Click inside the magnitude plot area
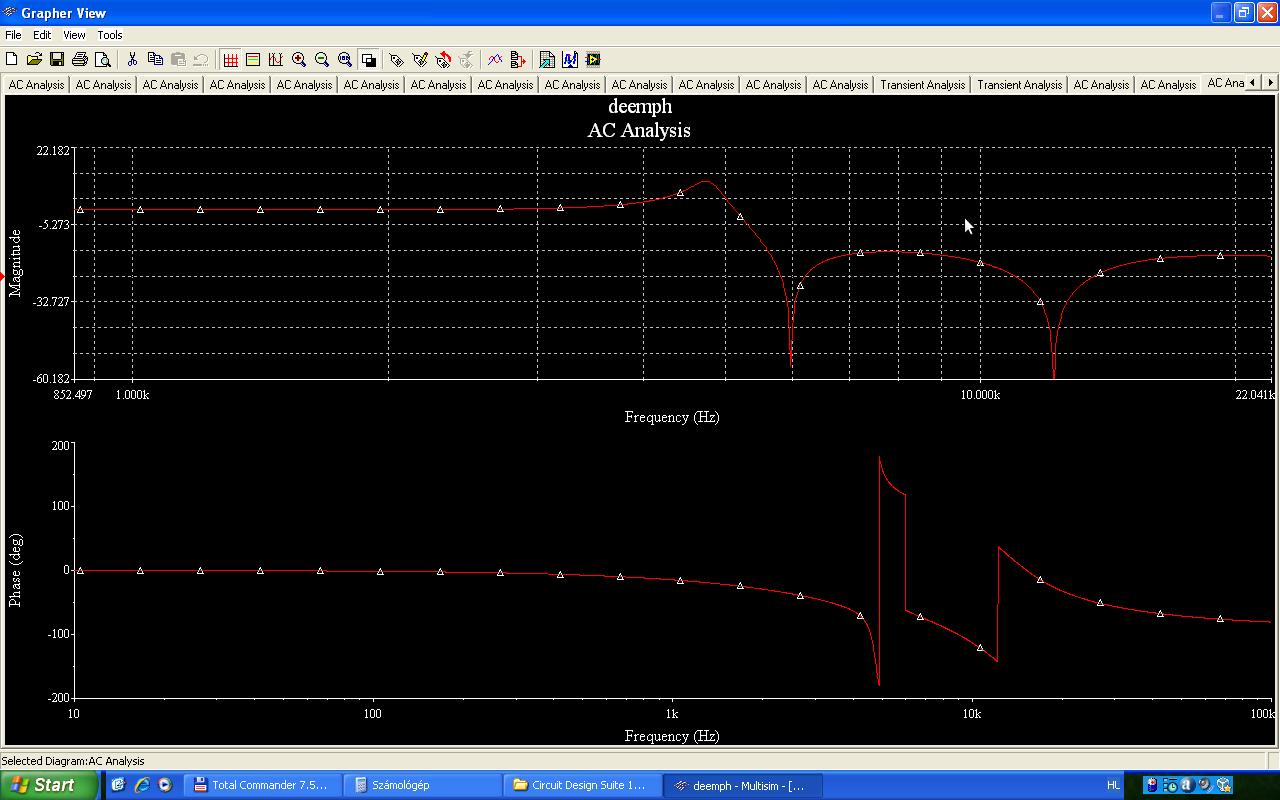This screenshot has width=1280, height=800. [672, 263]
